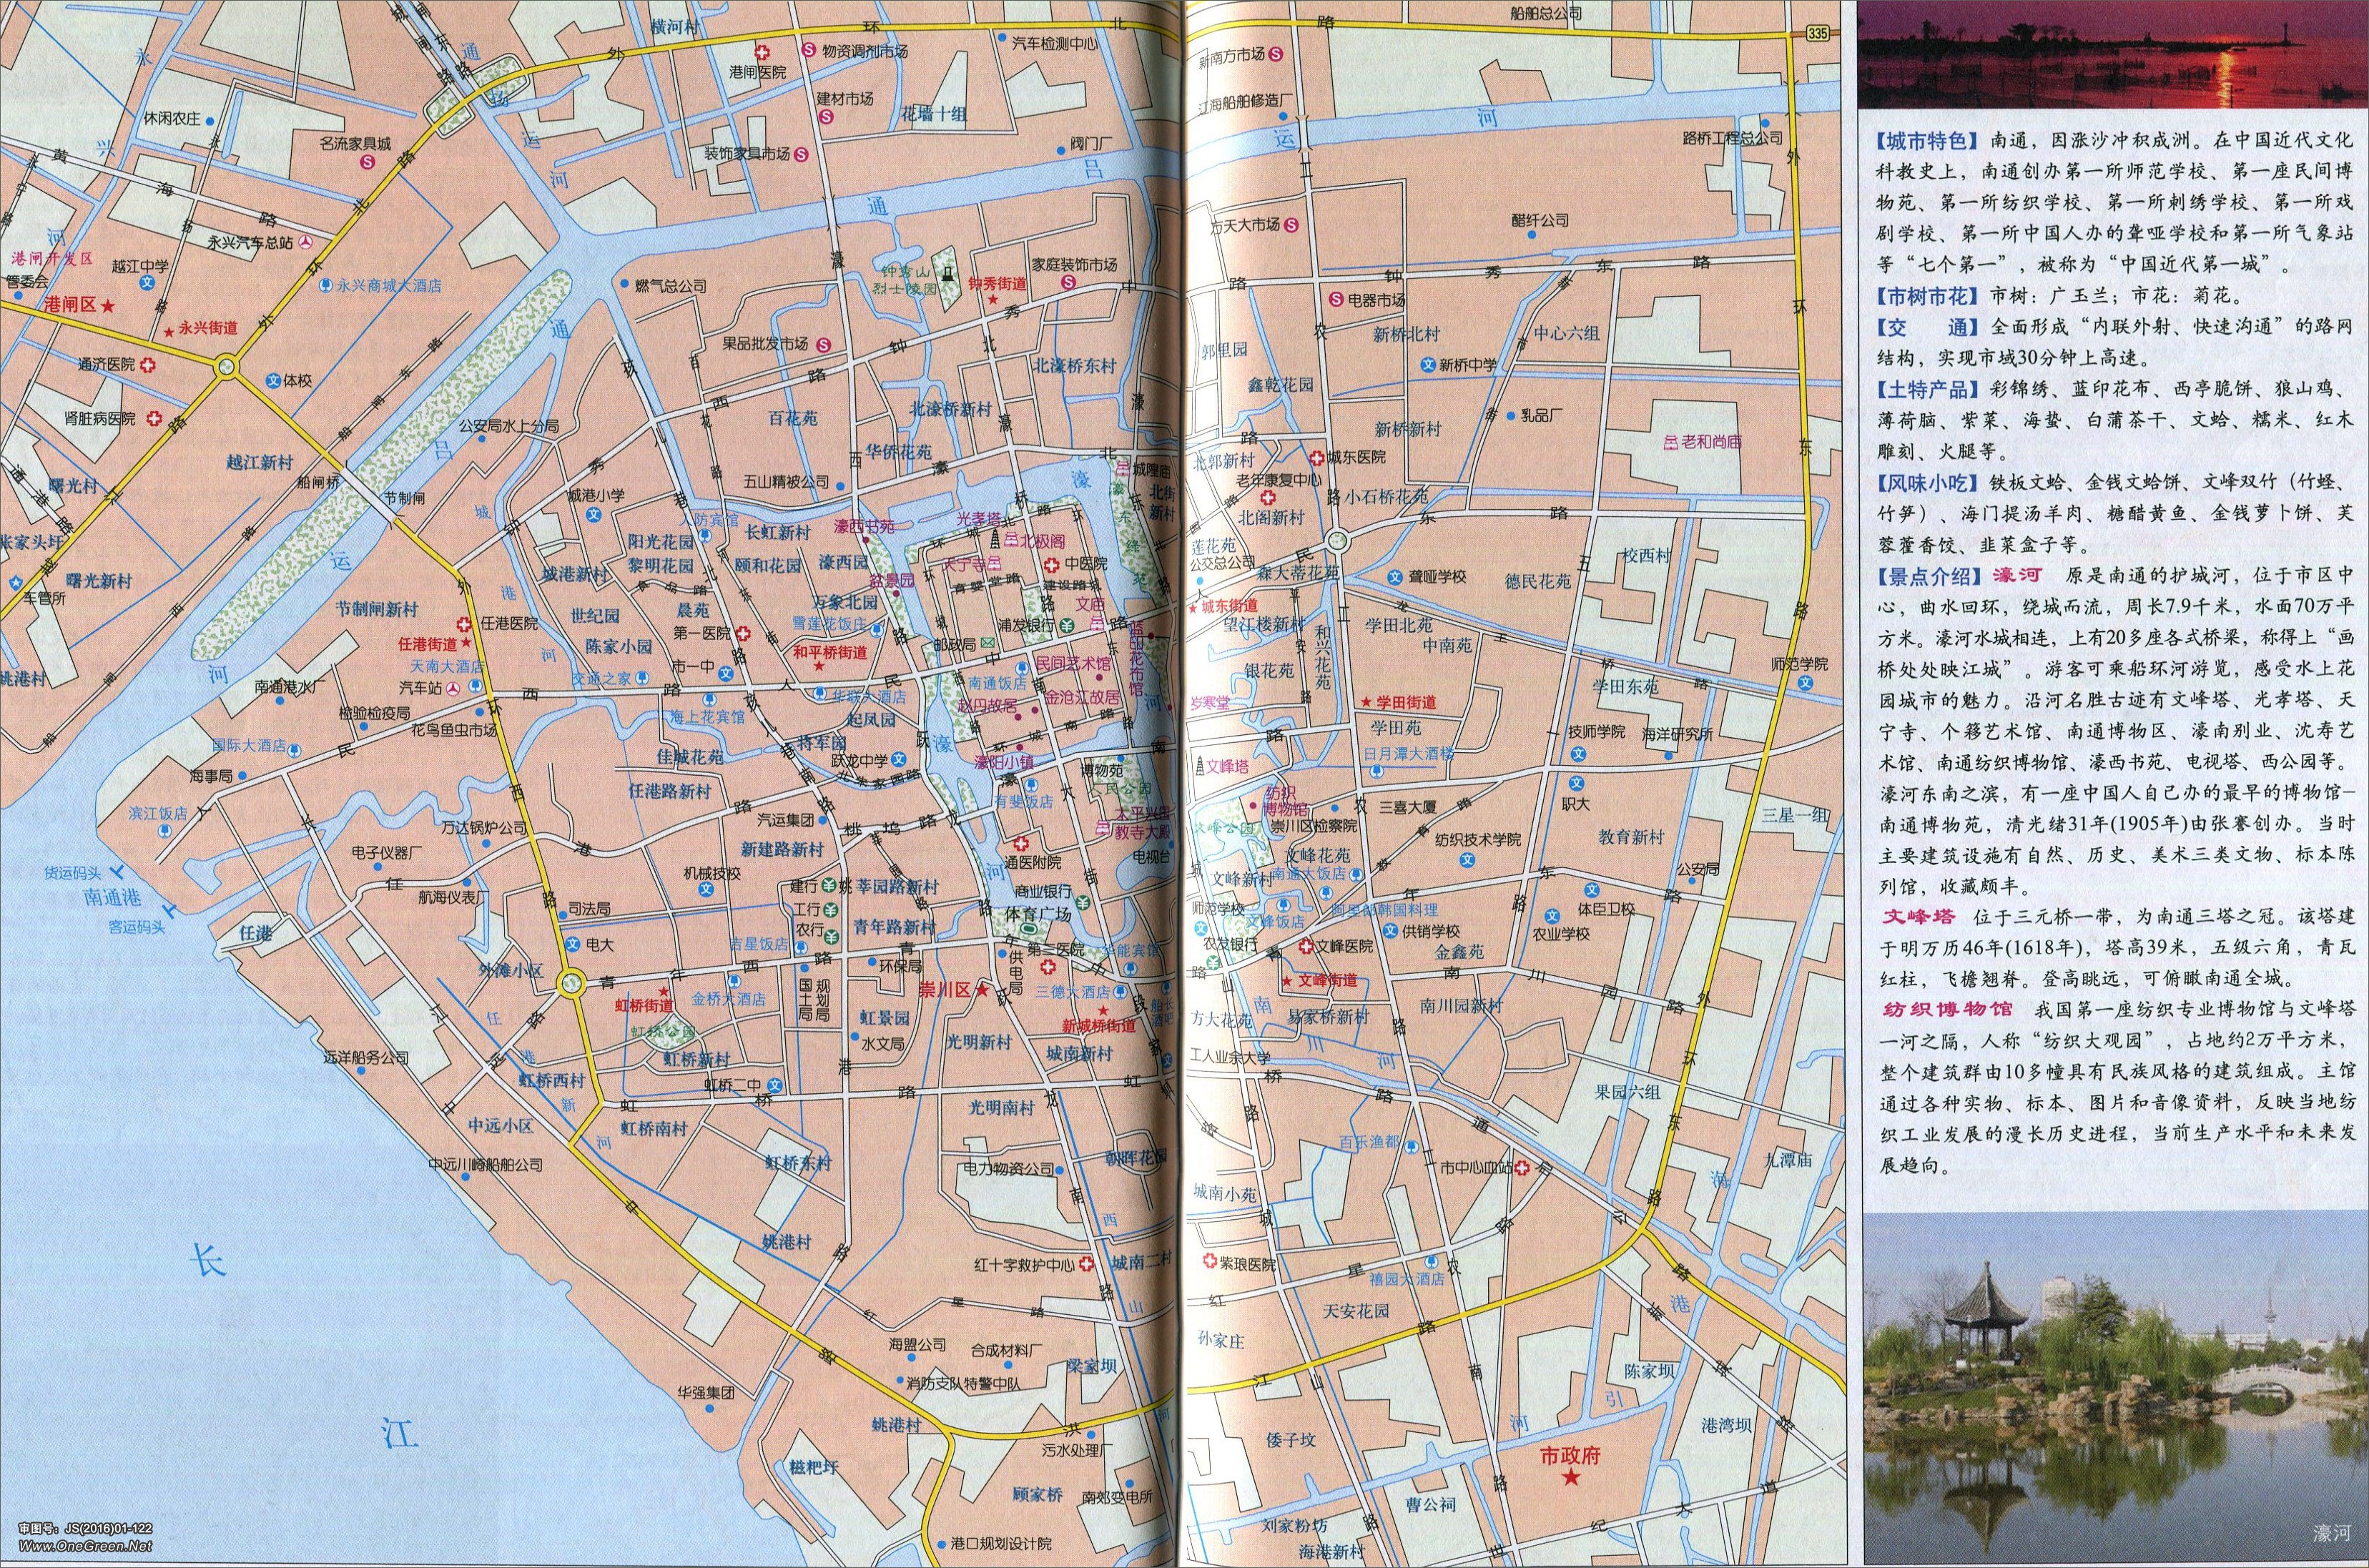This screenshot has height=1568, width=2369.
Task: Click the 市政府 red star marker
Action: tap(1570, 1477)
